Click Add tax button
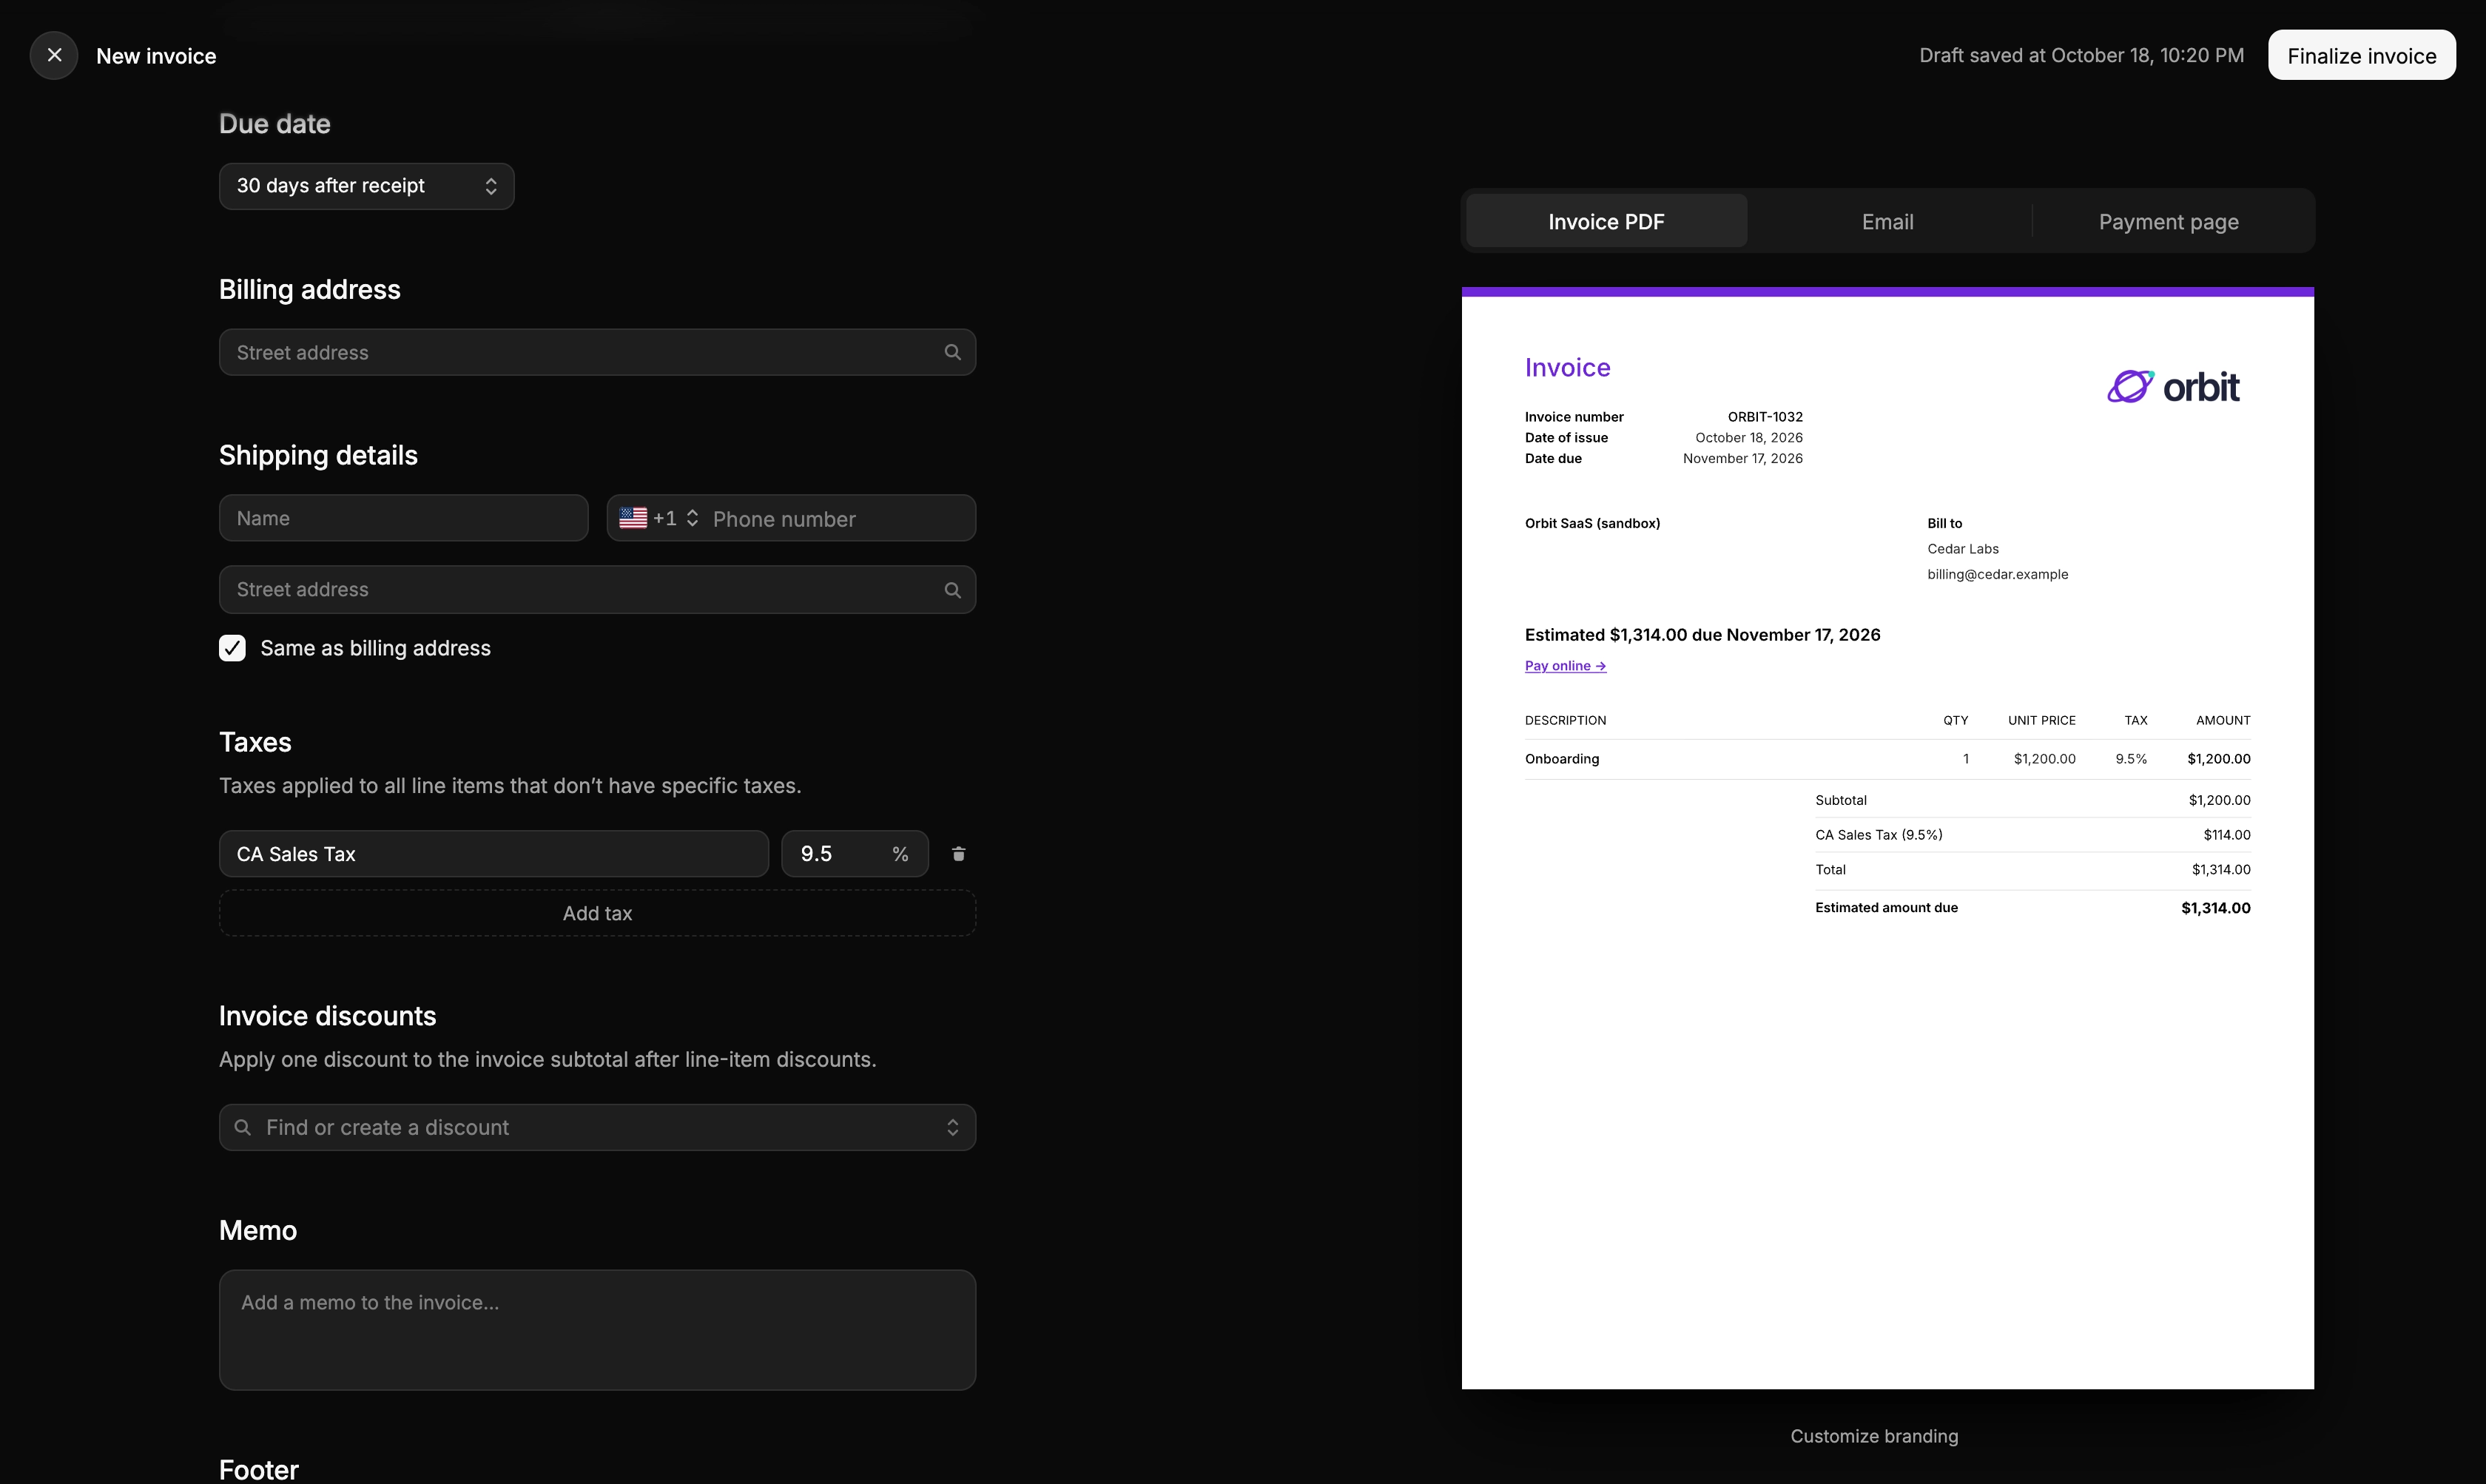Viewport: 2486px width, 1484px height. click(597, 913)
